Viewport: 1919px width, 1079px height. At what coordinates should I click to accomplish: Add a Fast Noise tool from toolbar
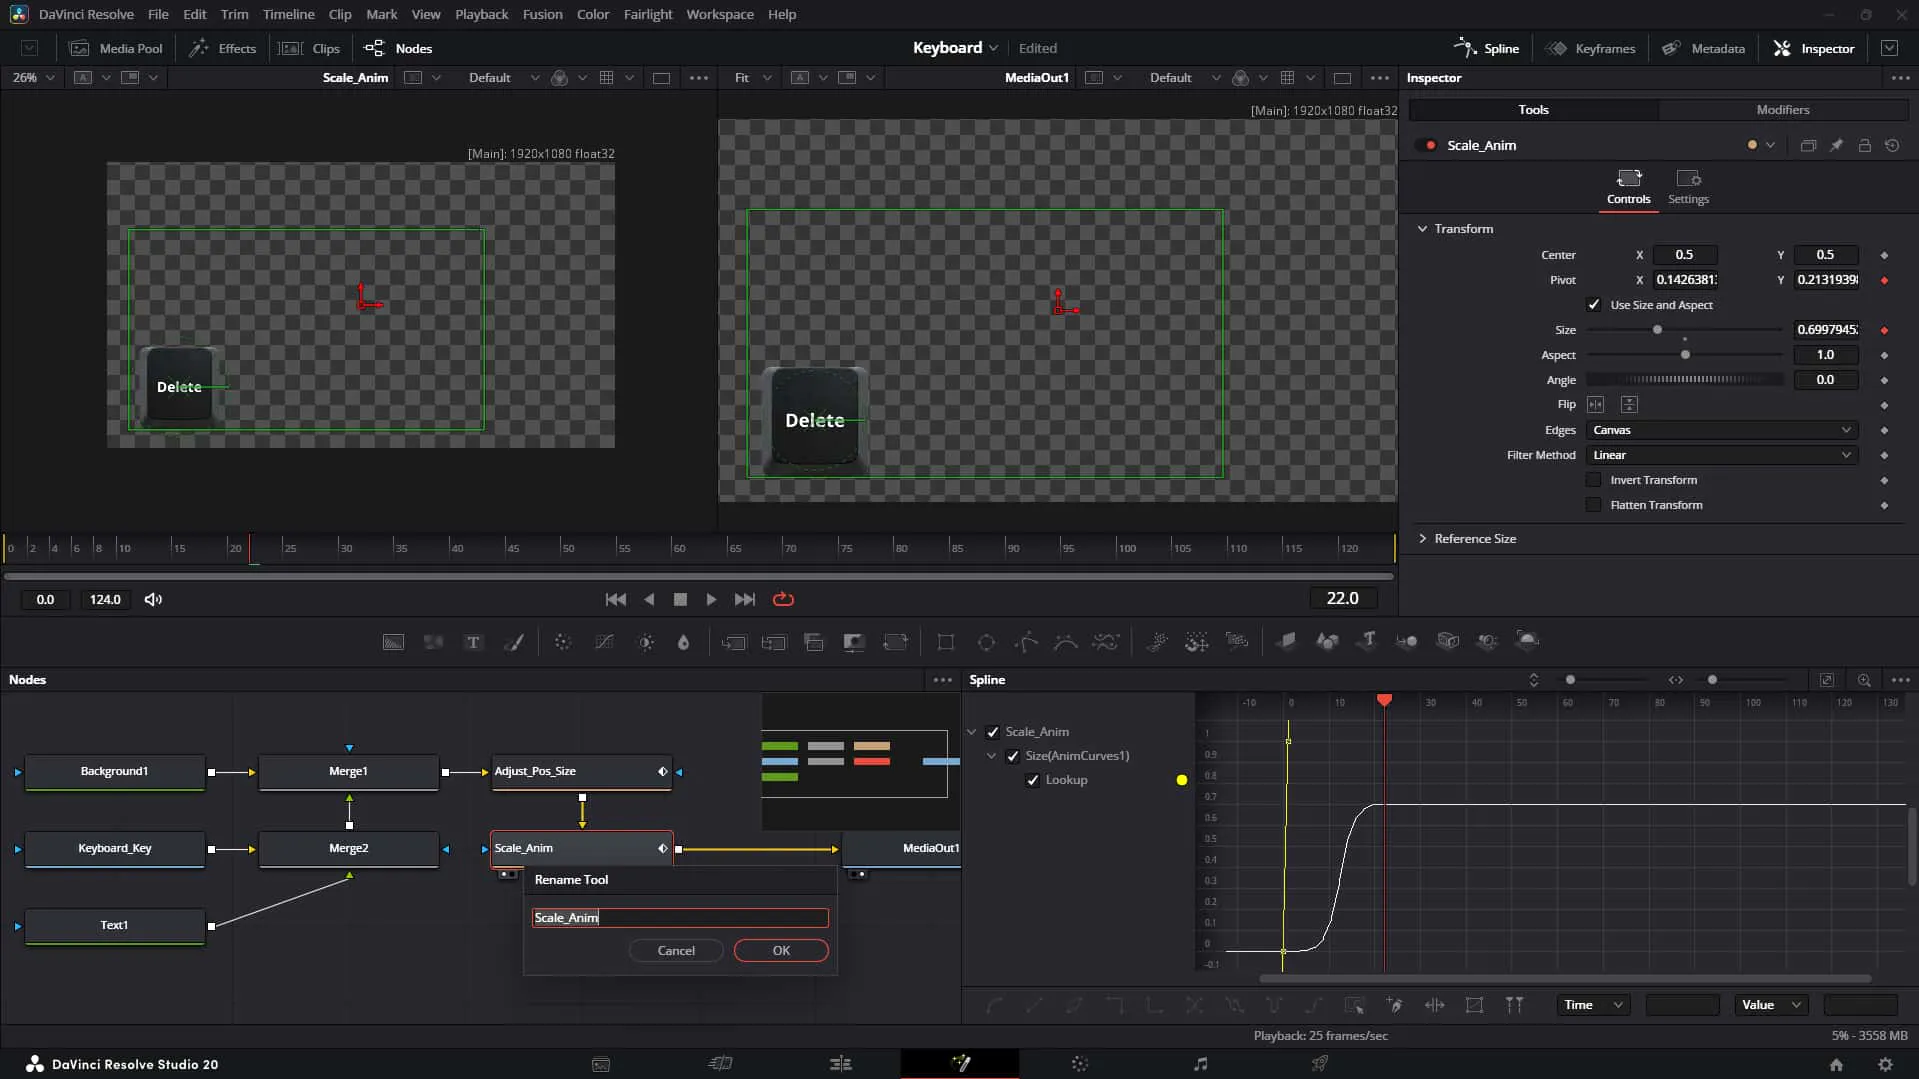433,642
